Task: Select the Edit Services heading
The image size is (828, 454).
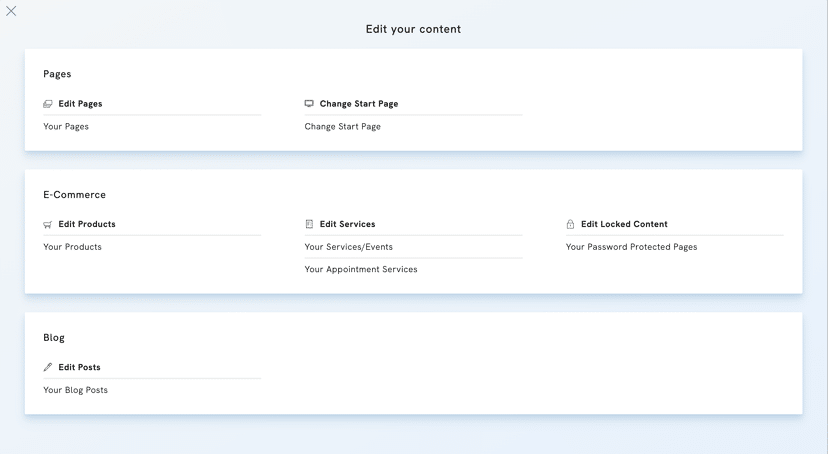Action: [x=347, y=224]
